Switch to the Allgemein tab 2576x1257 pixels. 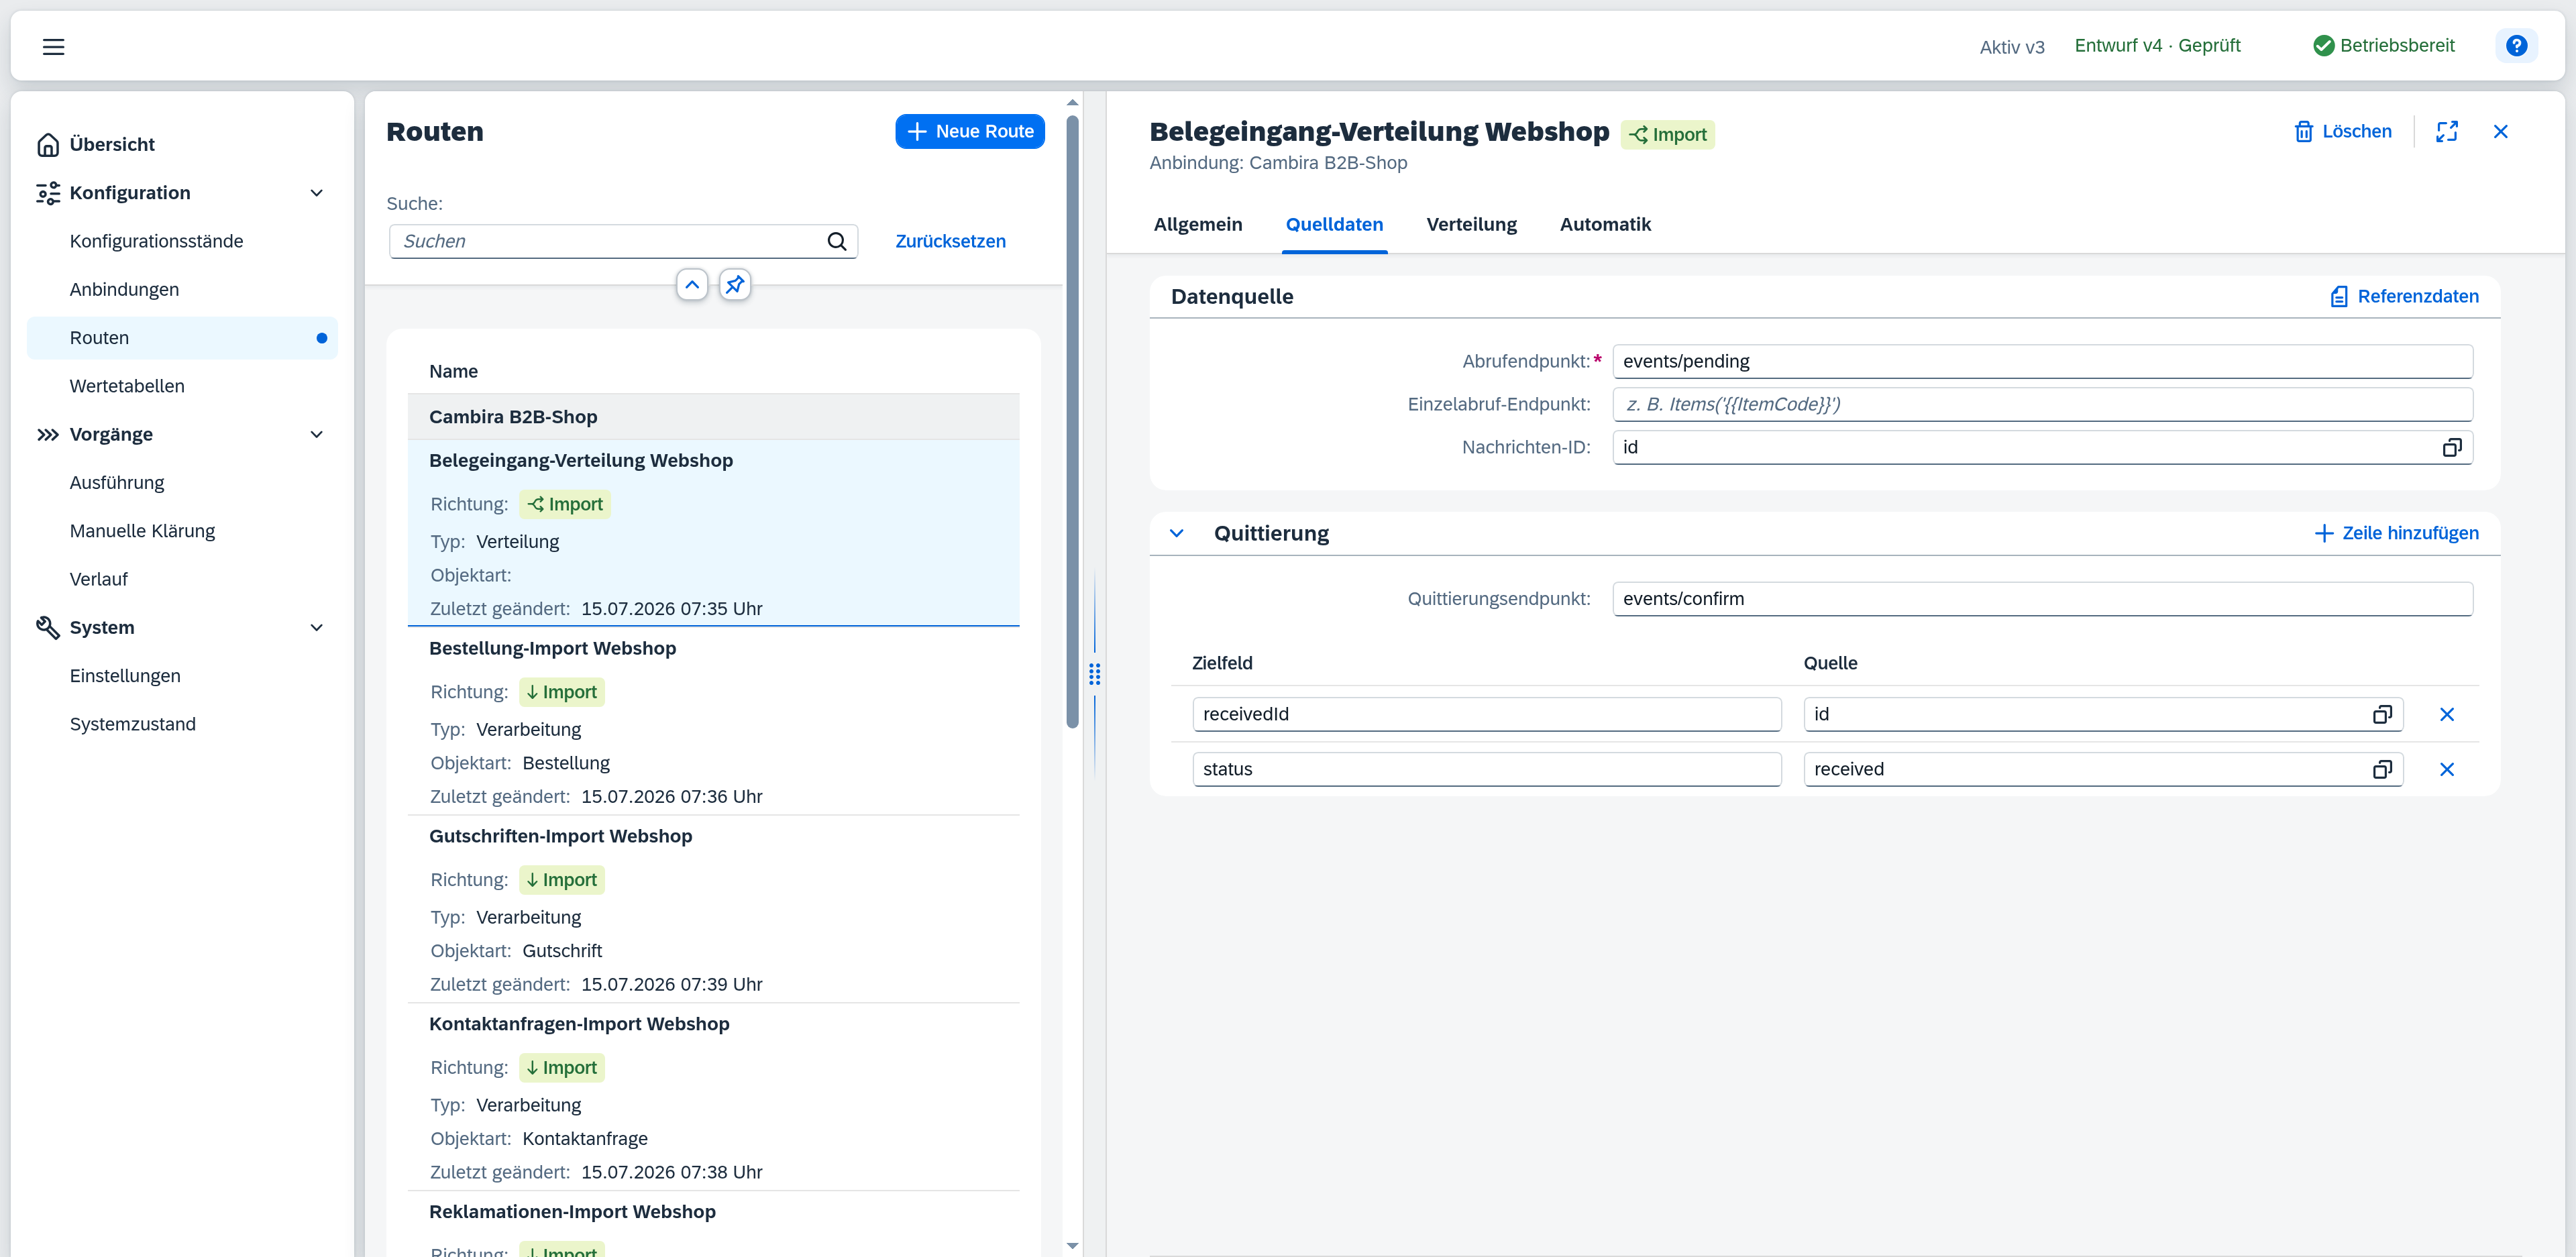pyautogui.click(x=1198, y=225)
